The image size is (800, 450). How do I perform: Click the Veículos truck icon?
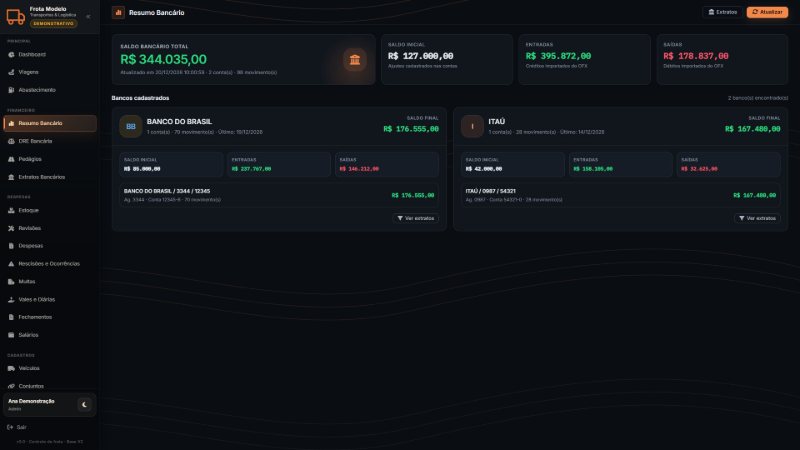[x=11, y=368]
